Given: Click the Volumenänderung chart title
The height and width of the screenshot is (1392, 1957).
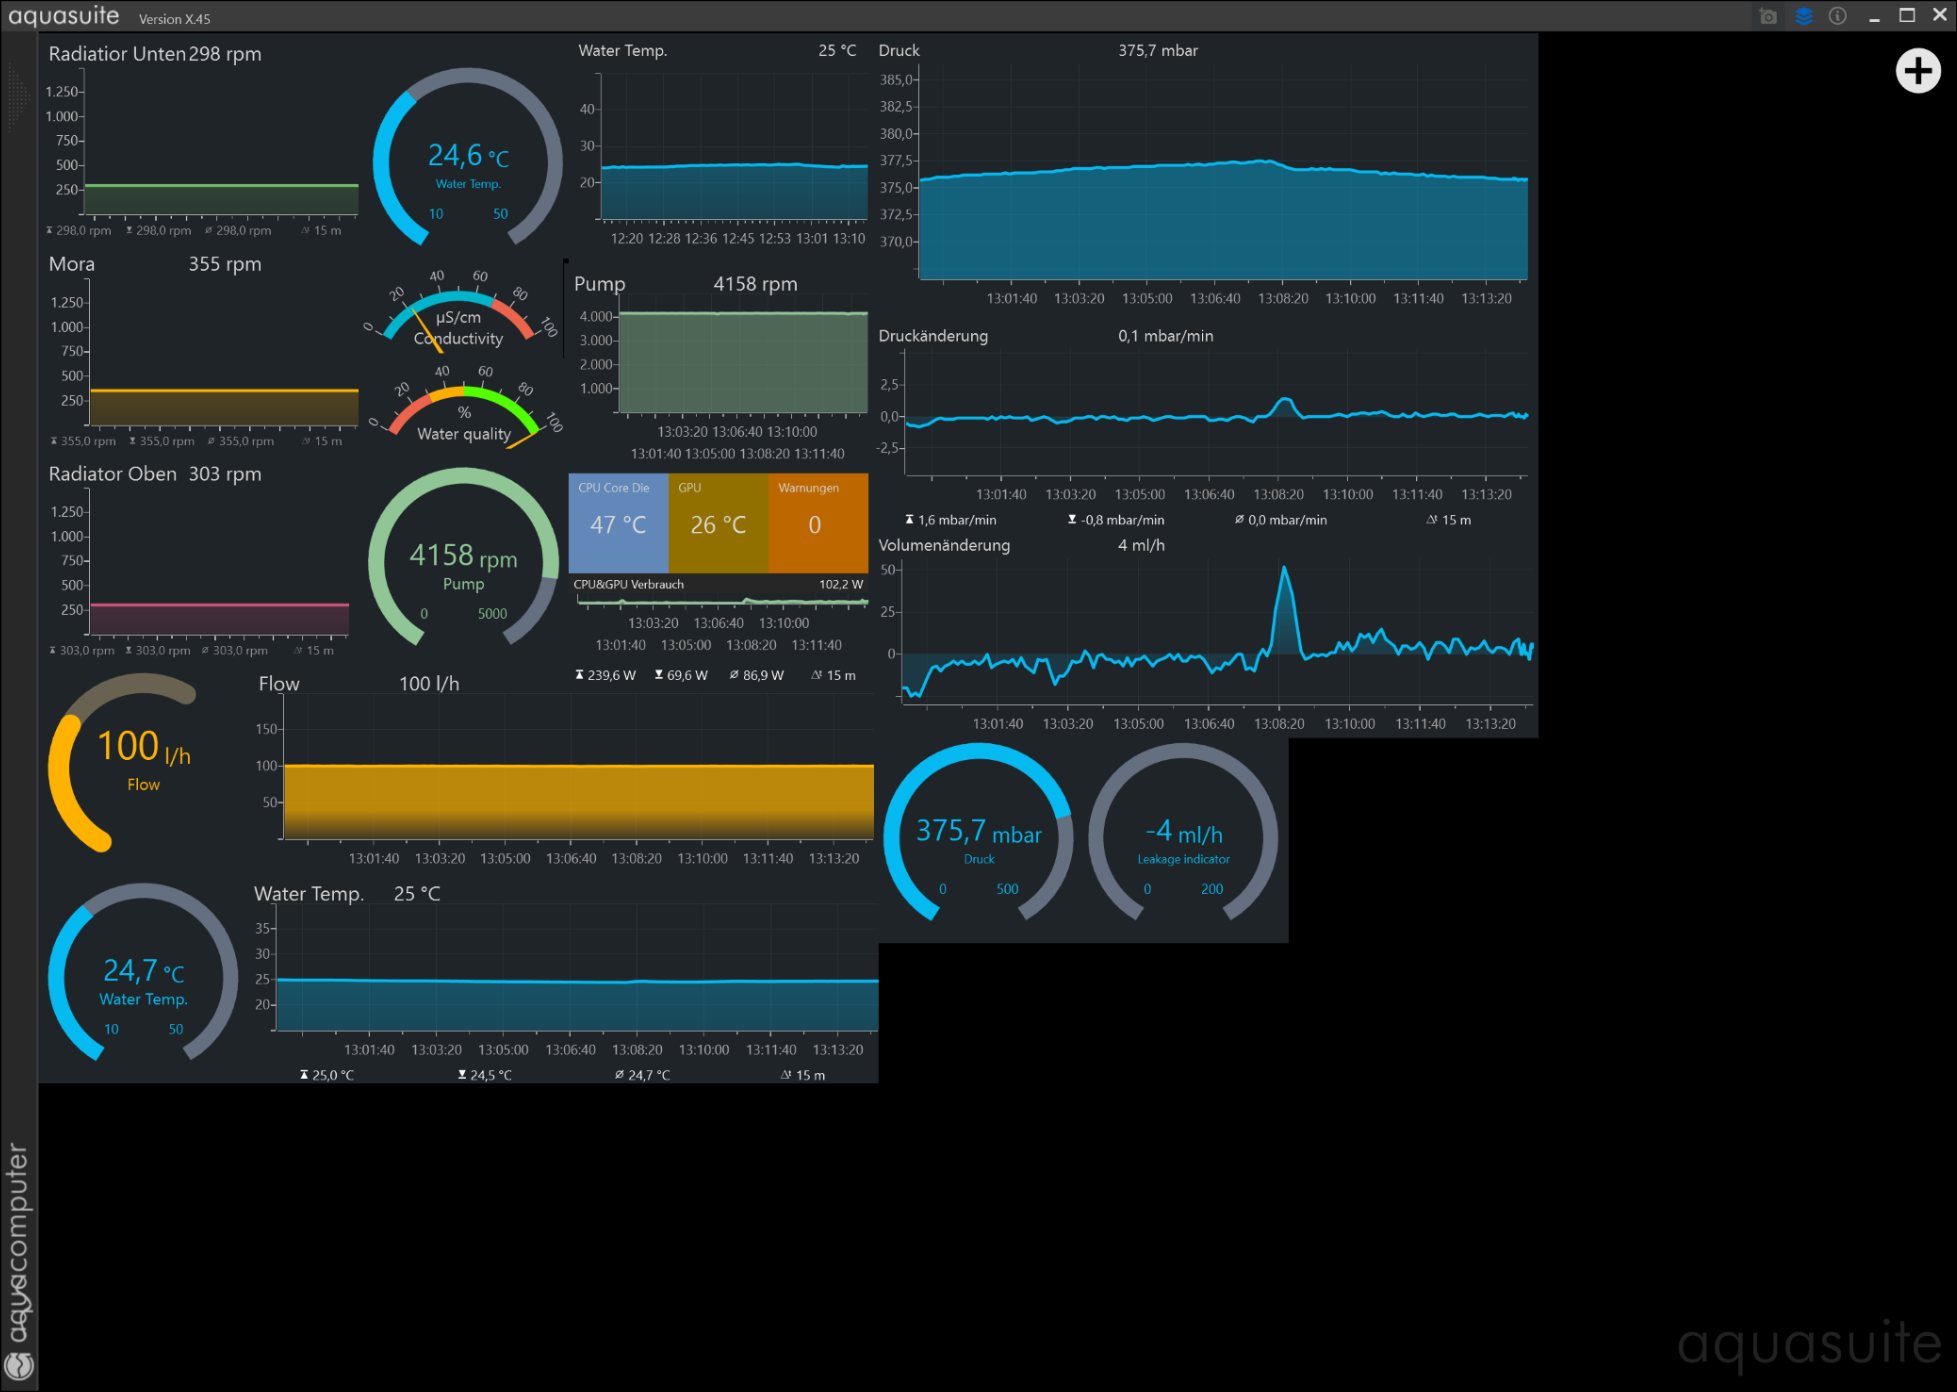Looking at the screenshot, I should [x=944, y=545].
